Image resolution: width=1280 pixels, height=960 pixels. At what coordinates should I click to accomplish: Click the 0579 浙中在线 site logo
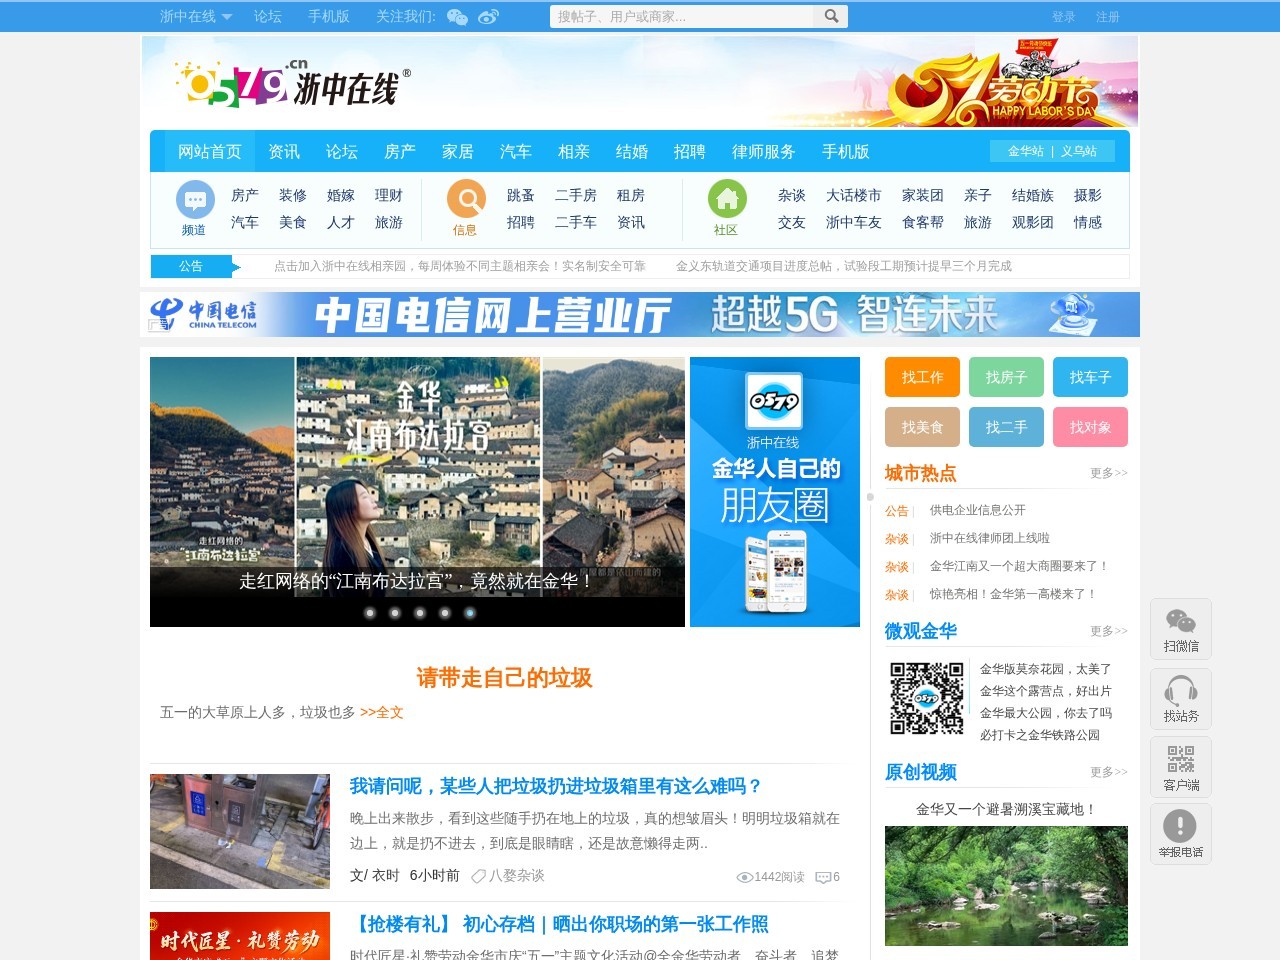293,84
